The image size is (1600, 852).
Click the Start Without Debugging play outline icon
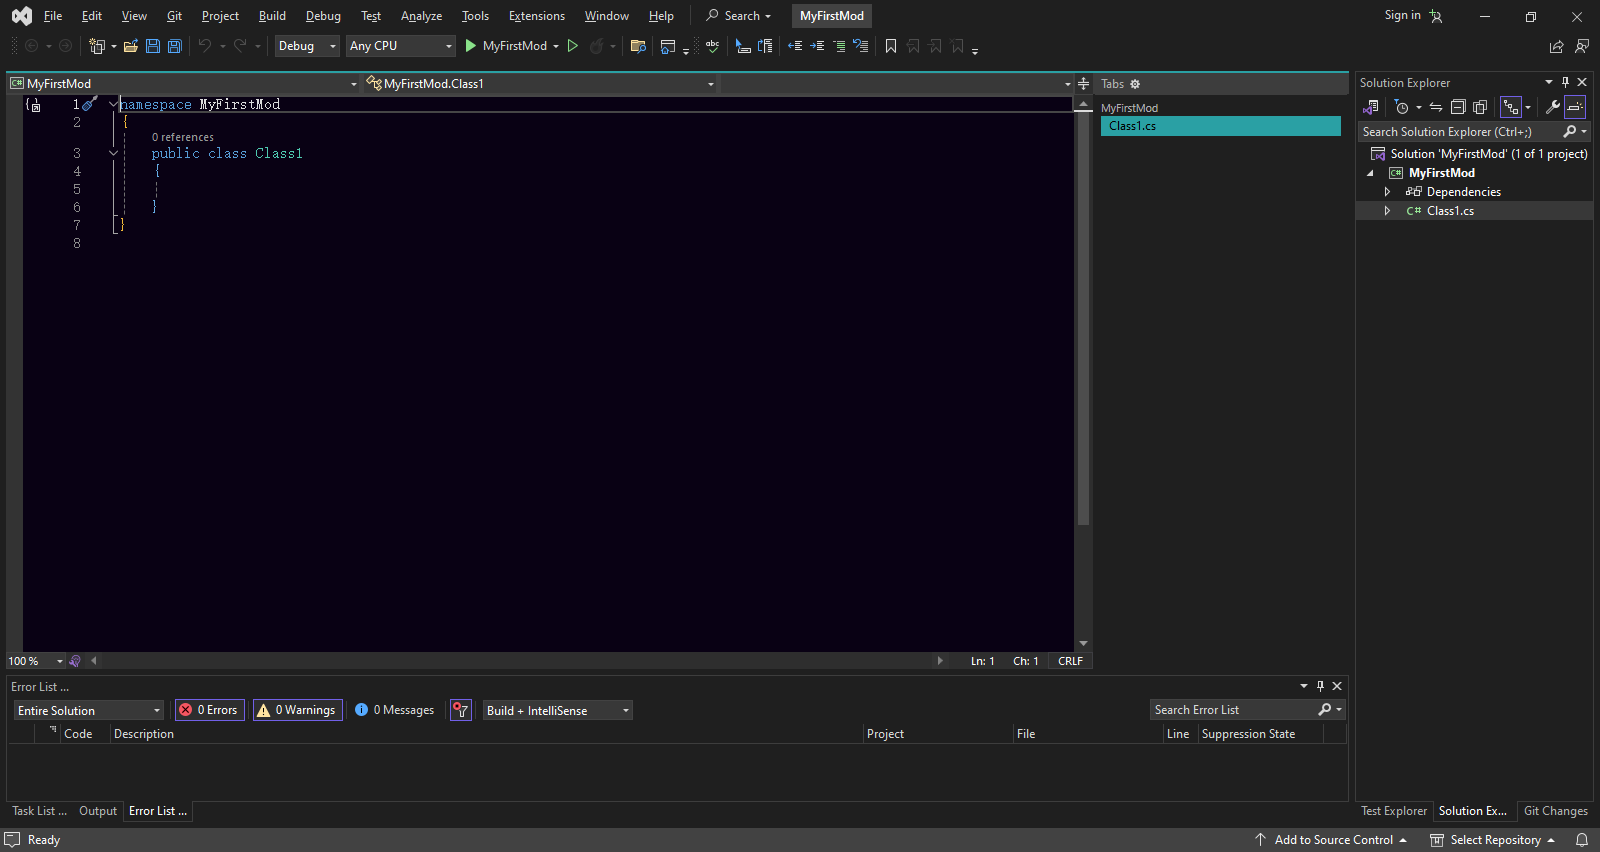(573, 46)
